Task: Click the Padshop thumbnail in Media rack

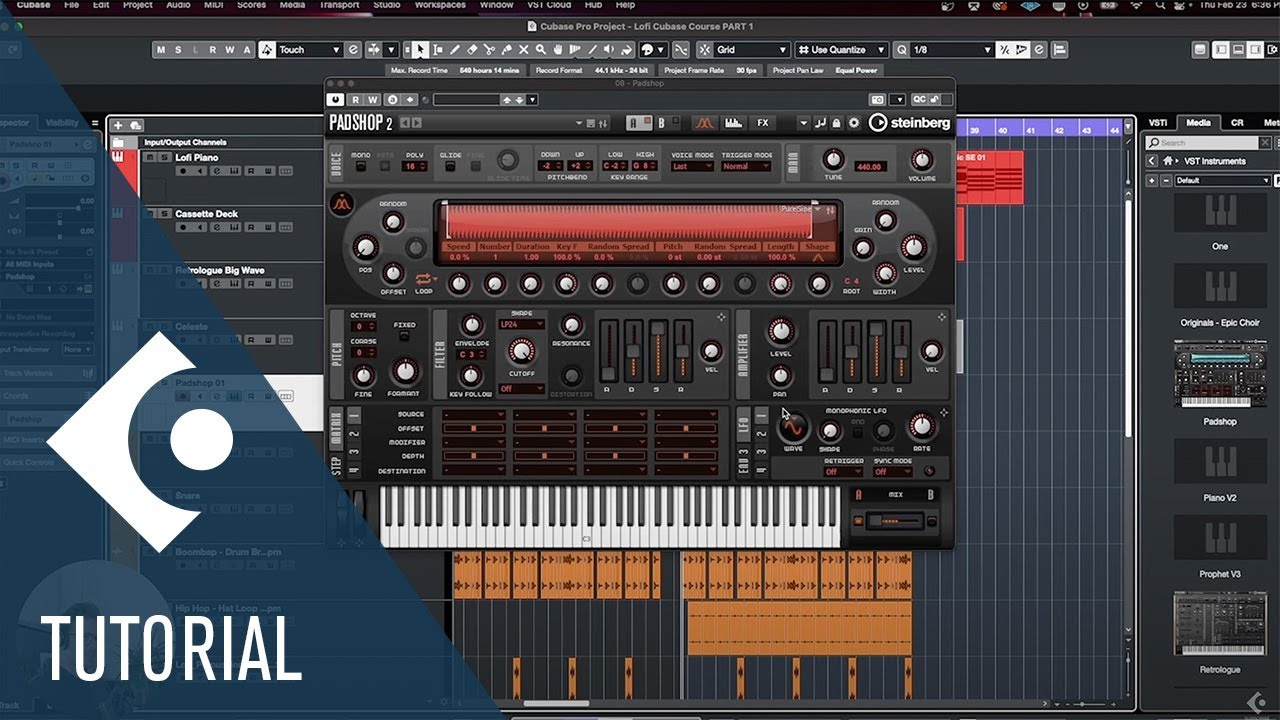Action: 1219,374
